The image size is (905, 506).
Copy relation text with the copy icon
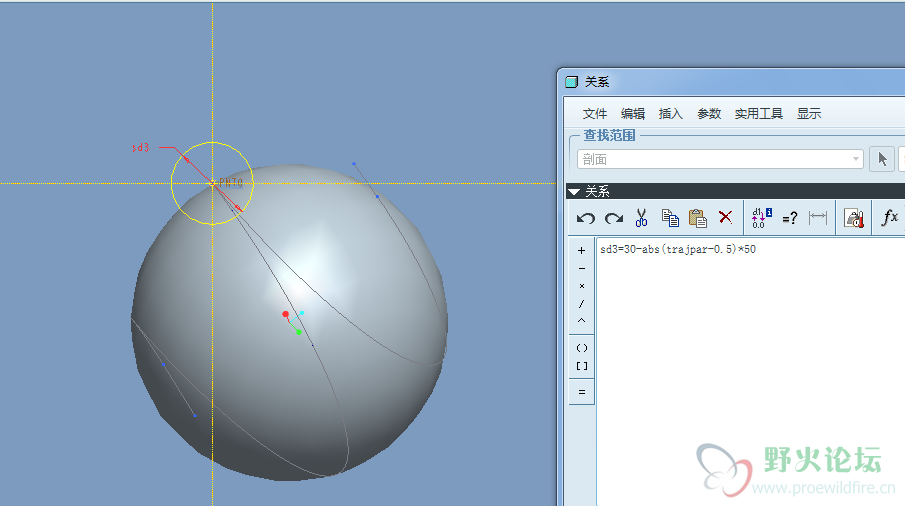(x=670, y=218)
